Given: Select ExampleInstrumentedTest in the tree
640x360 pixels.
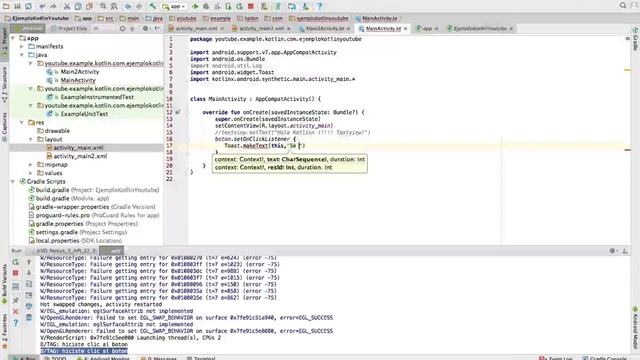Looking at the screenshot, I should [x=97, y=97].
